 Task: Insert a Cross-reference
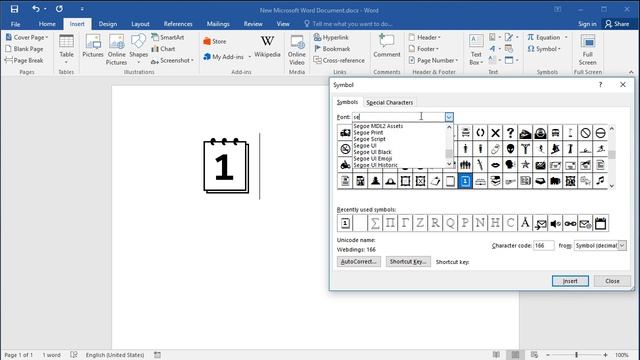(x=339, y=60)
